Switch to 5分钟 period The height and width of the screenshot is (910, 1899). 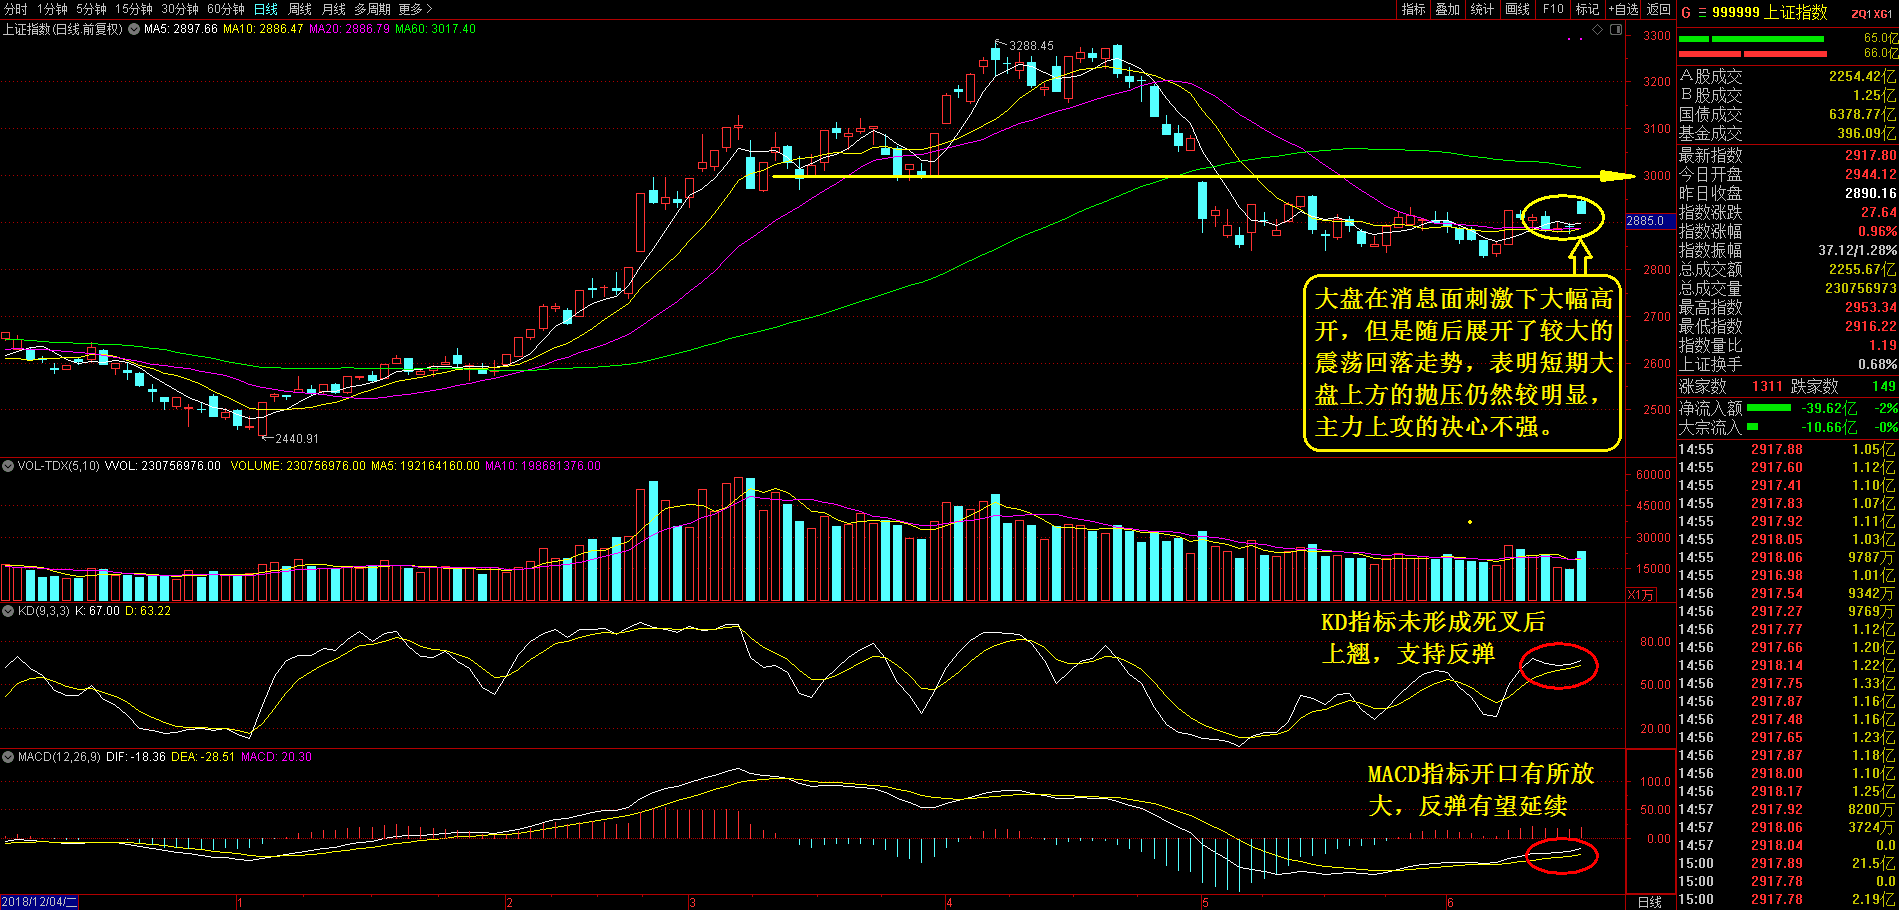[x=91, y=9]
